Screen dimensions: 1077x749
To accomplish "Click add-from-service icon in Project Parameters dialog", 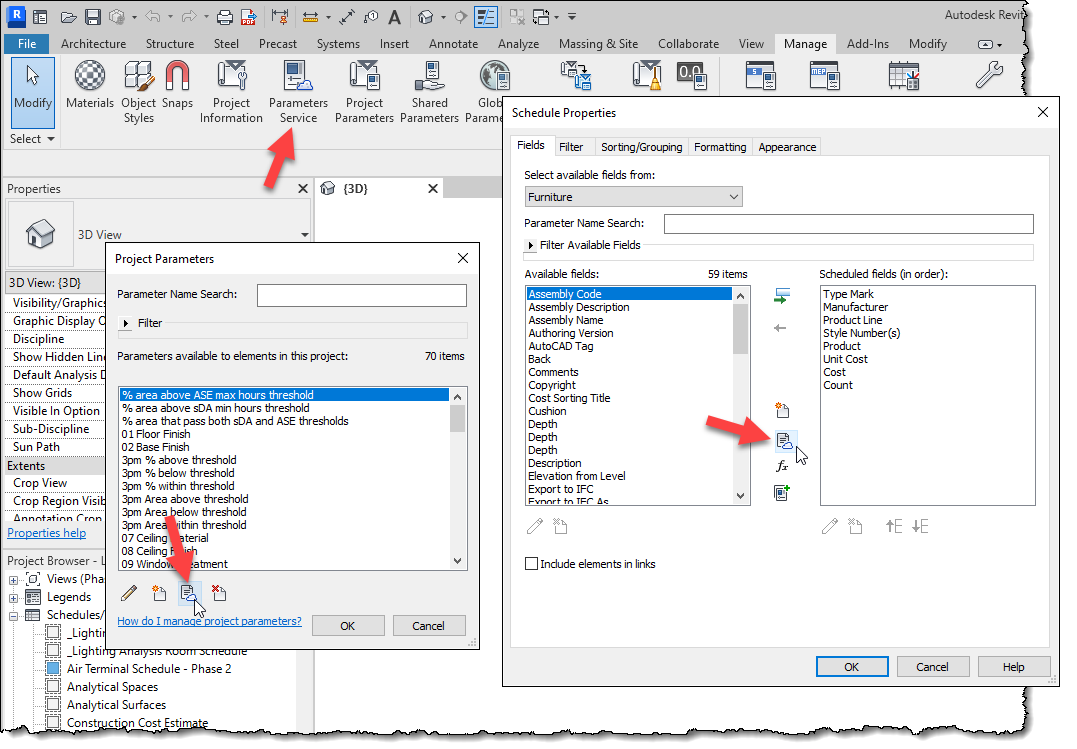I will (189, 592).
